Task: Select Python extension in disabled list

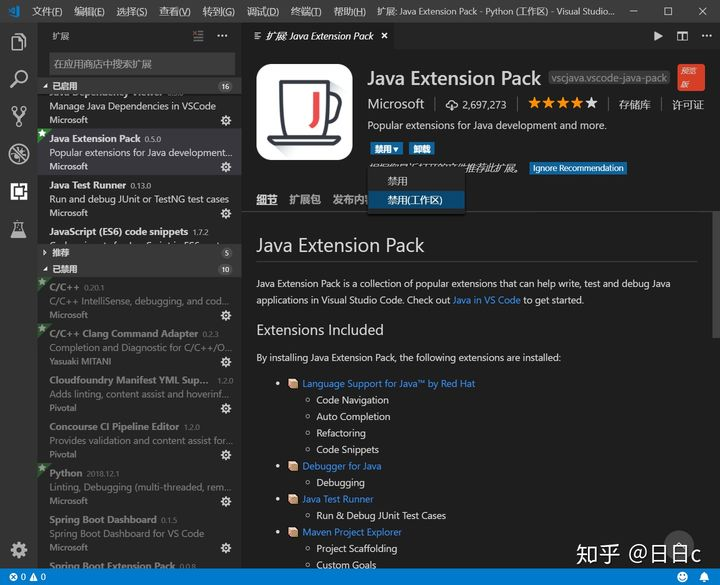Action: (139, 487)
